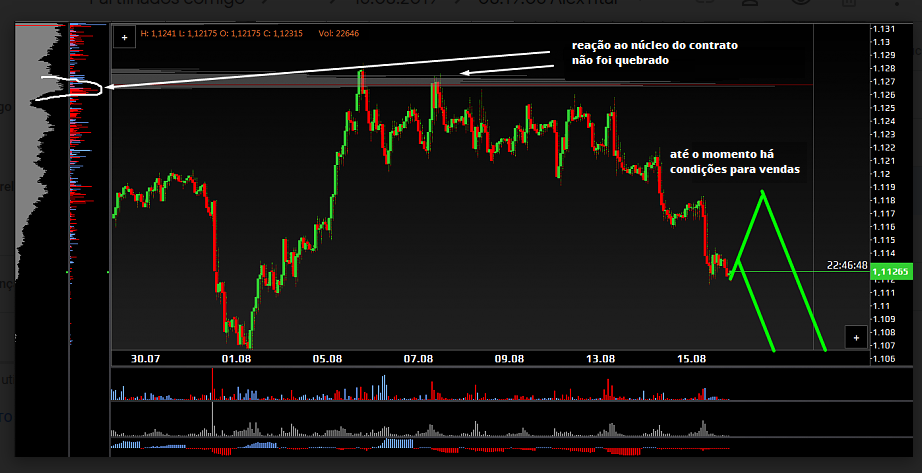922x473 pixels.
Task: Click the 05.08 date on time axis
Action: (x=327, y=357)
